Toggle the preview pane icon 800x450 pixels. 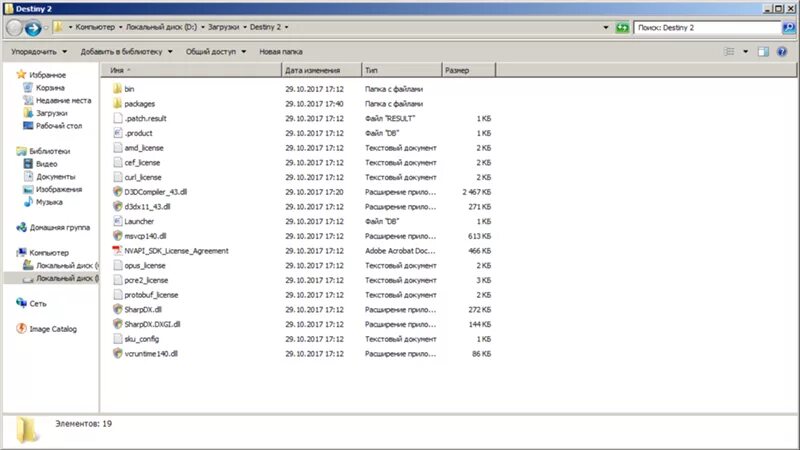(763, 52)
